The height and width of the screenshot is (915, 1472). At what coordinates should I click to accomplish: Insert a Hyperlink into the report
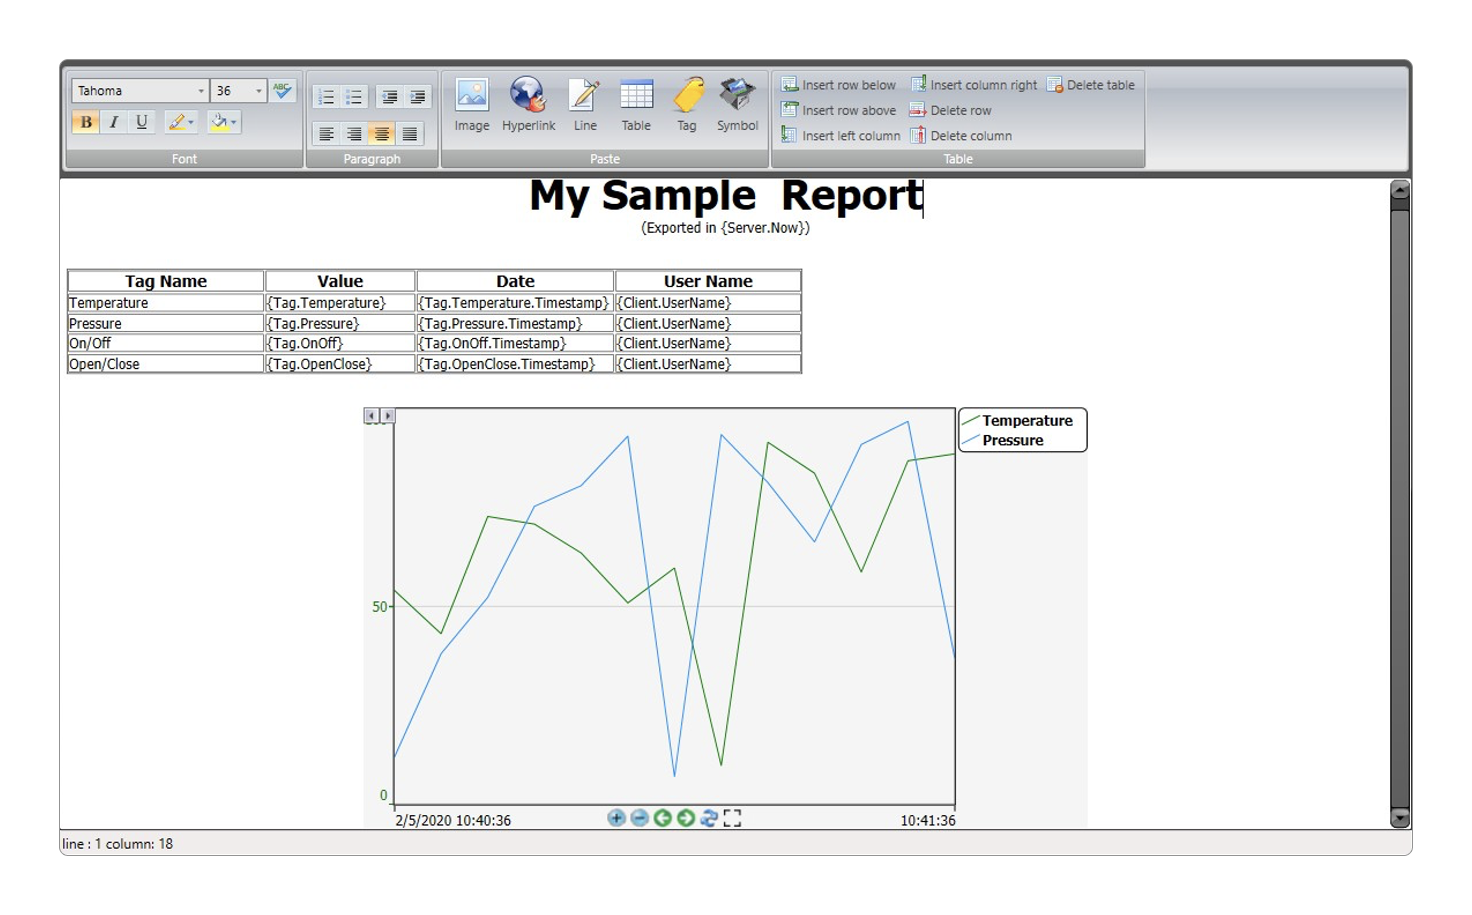[x=528, y=105]
